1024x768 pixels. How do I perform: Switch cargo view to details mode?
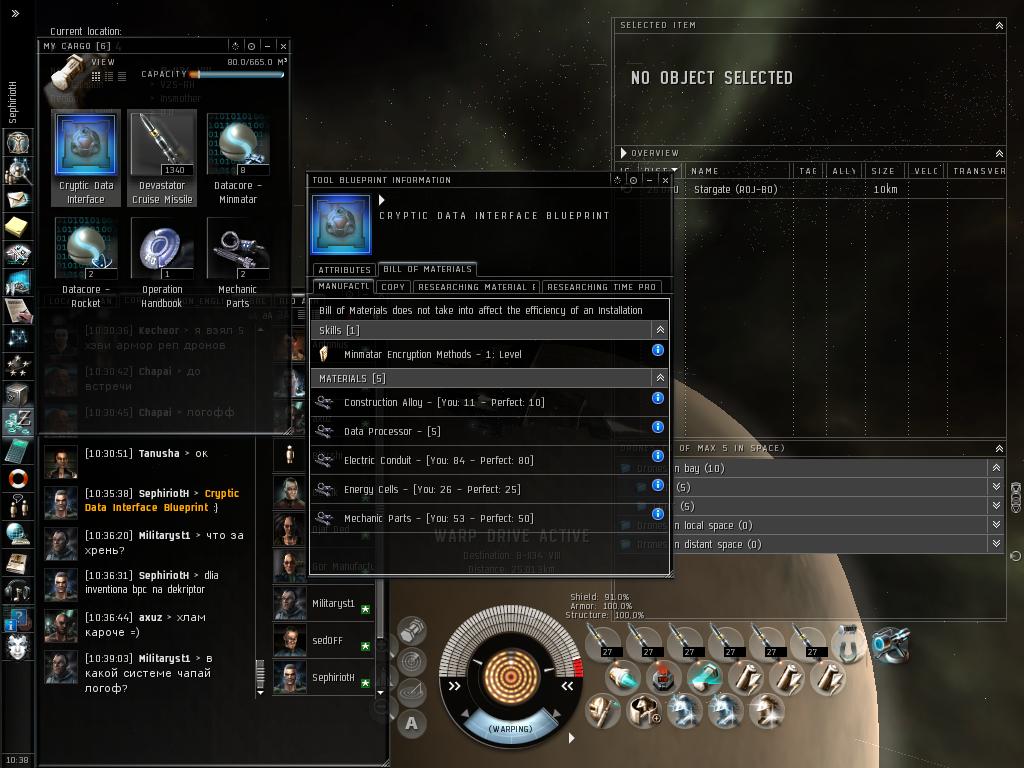tap(109, 76)
